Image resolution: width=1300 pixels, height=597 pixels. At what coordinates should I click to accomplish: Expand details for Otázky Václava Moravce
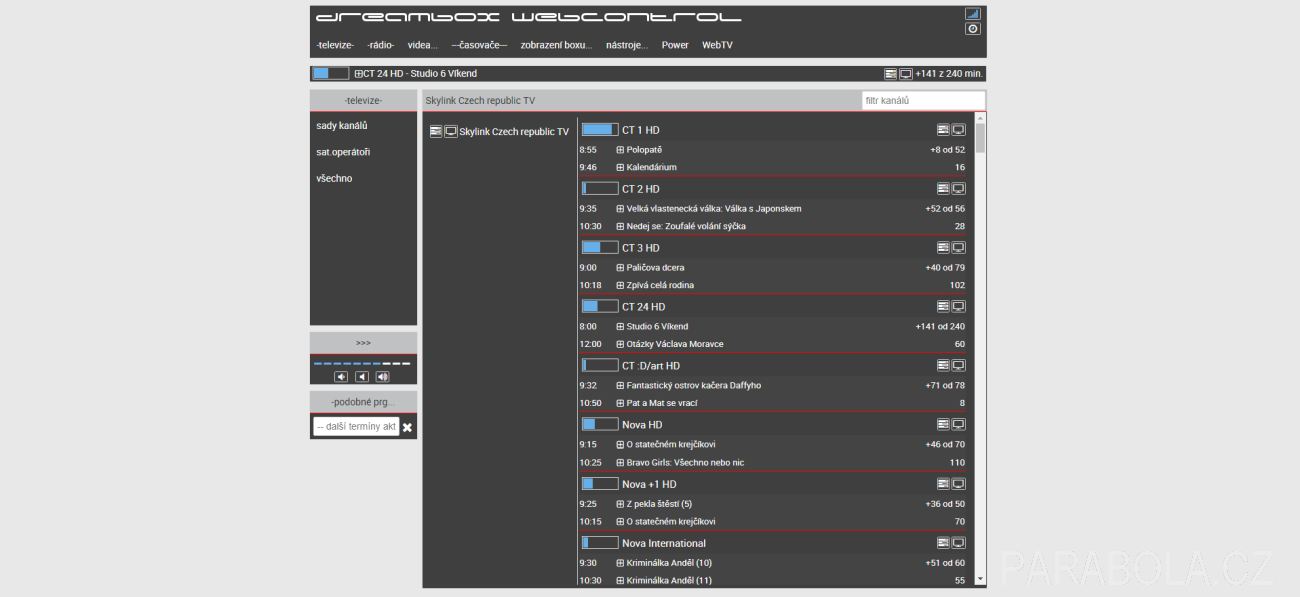click(620, 345)
